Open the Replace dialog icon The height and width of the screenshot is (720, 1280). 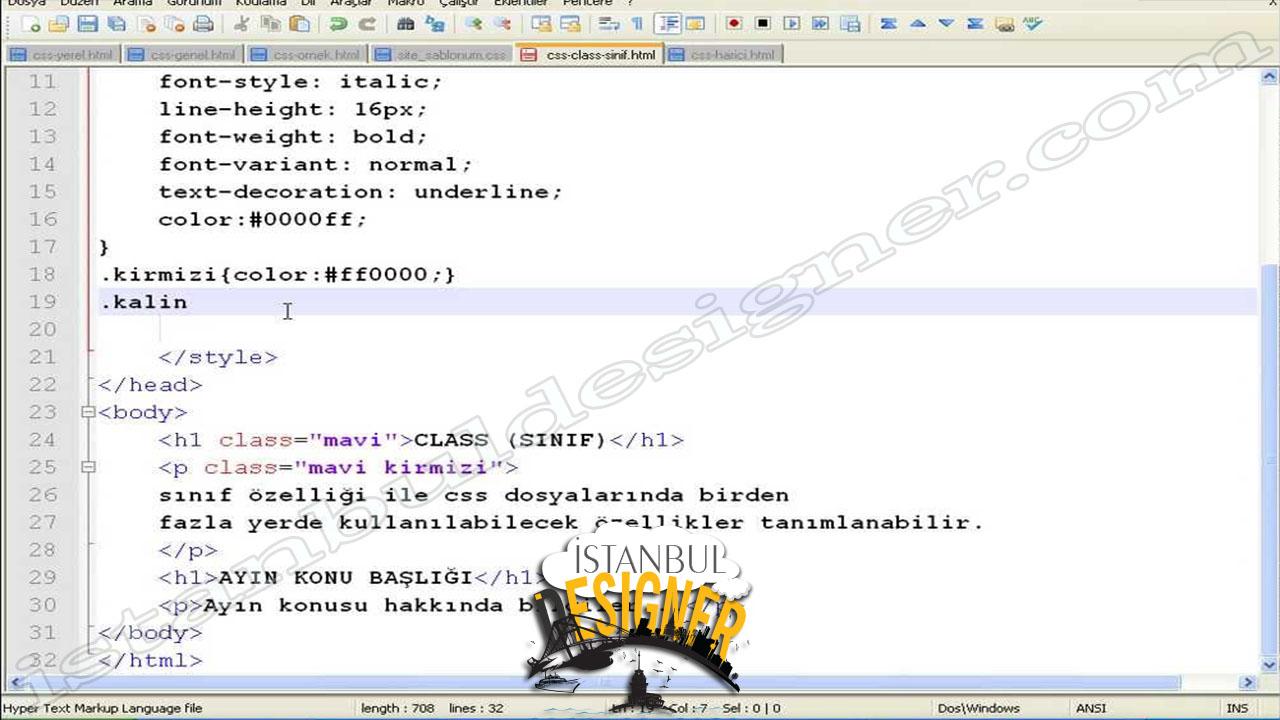[434, 23]
